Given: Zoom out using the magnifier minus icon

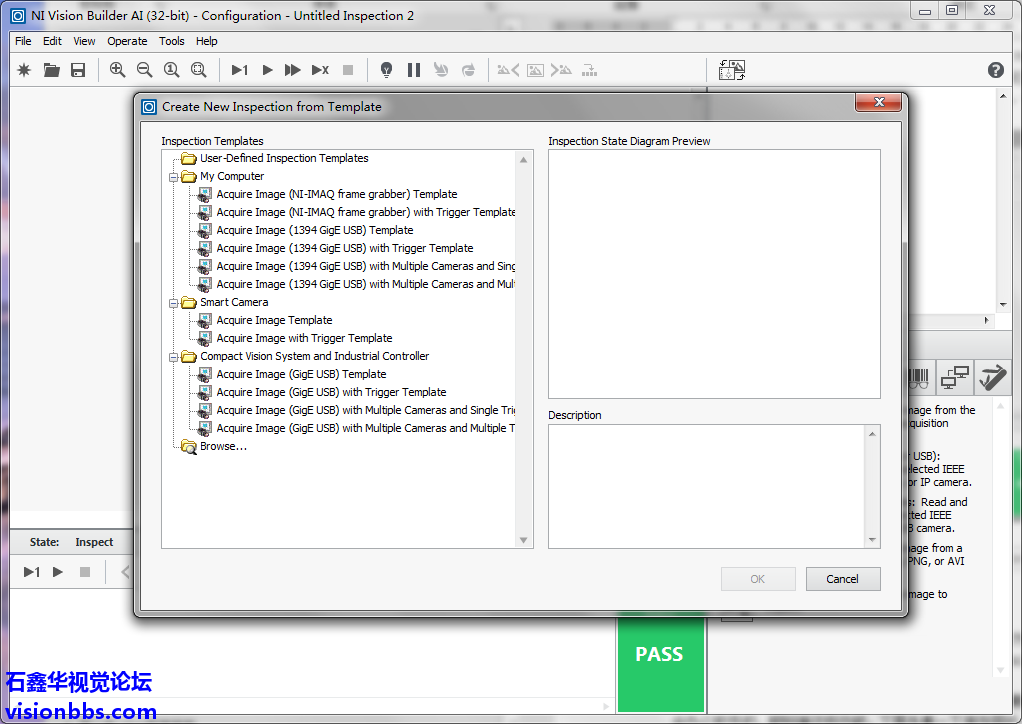Looking at the screenshot, I should (144, 70).
